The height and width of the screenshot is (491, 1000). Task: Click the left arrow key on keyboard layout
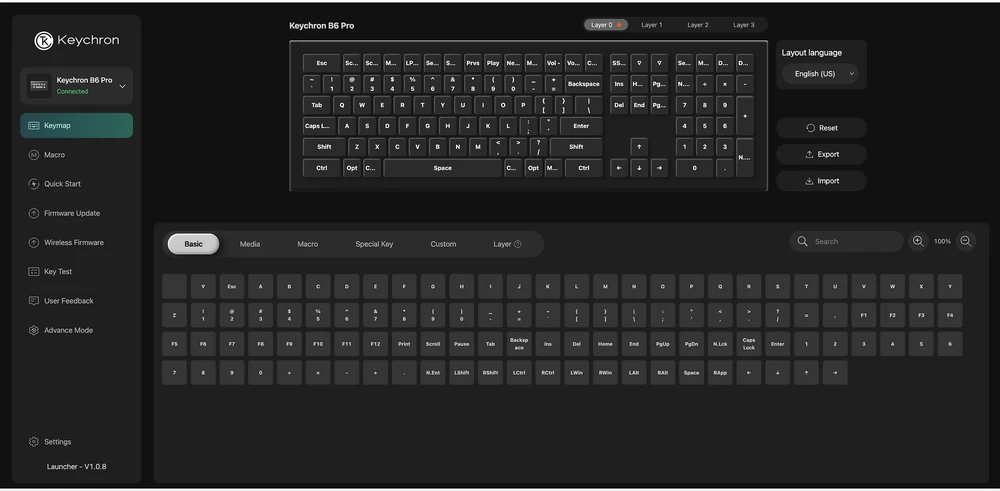click(x=619, y=168)
